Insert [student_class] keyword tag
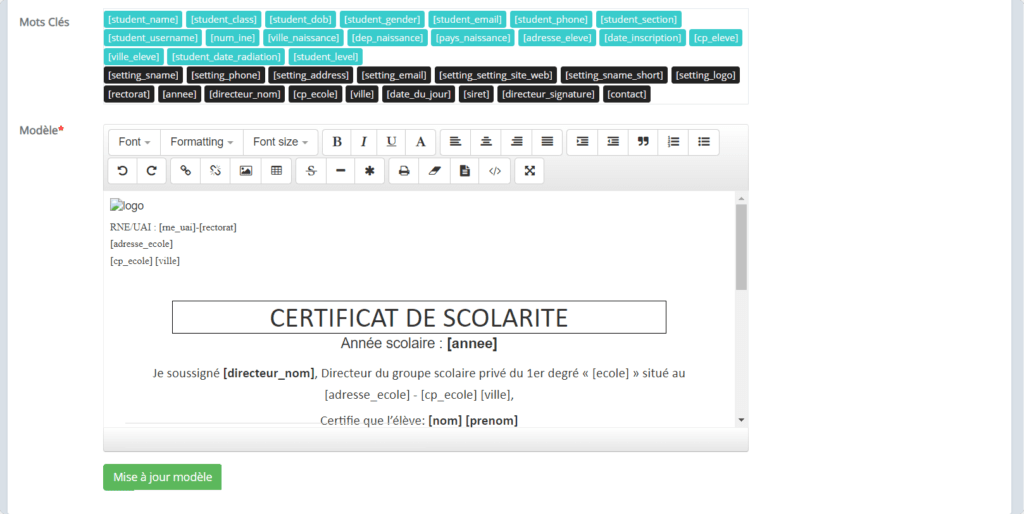The width and height of the screenshot is (1024, 514). point(223,19)
